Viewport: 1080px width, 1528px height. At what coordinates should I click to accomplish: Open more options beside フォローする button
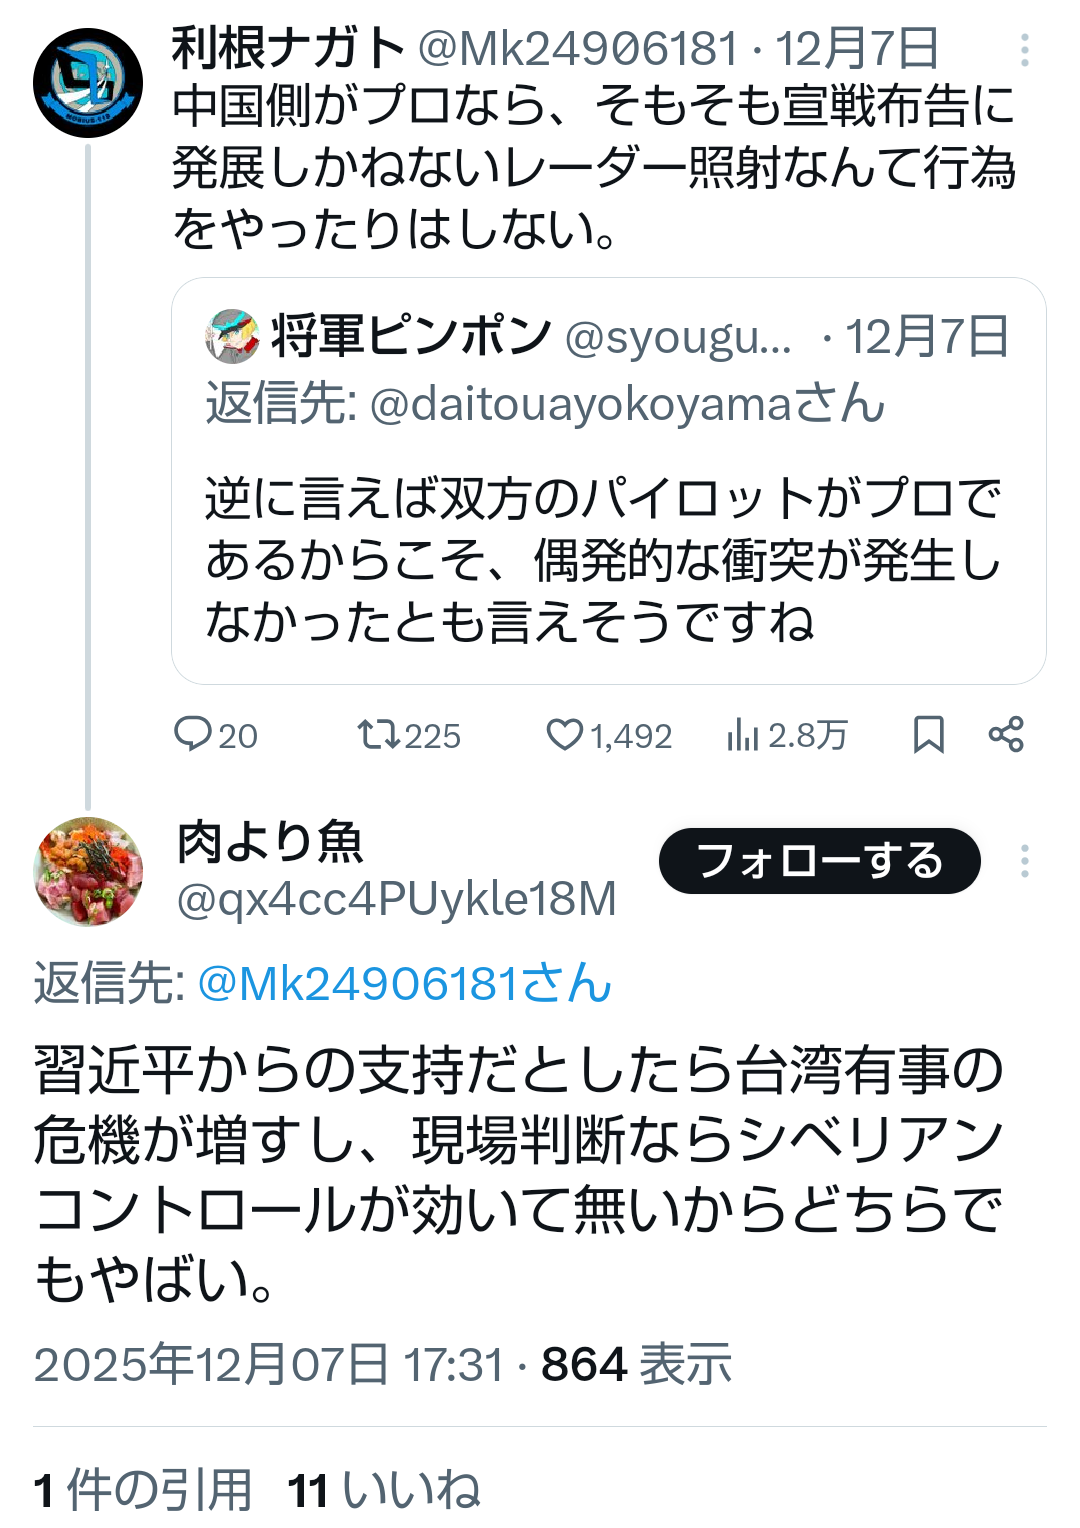click(1024, 861)
